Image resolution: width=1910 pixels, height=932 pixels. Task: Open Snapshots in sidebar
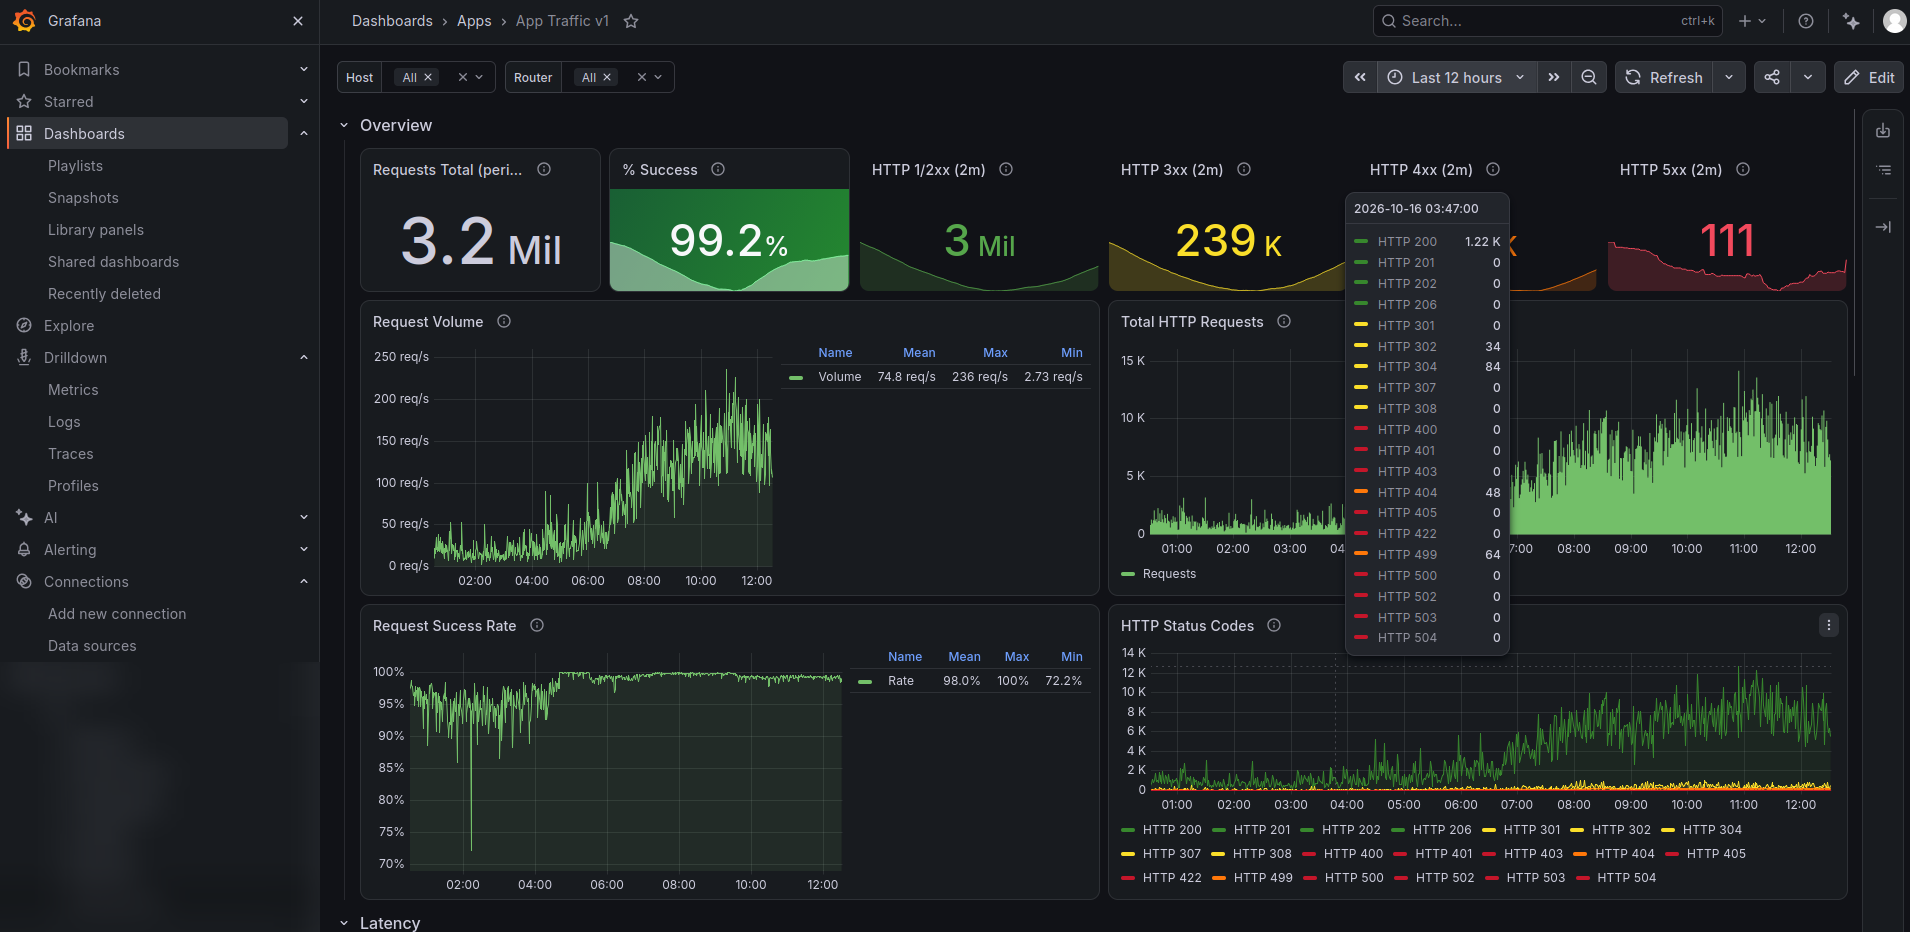[x=84, y=197]
